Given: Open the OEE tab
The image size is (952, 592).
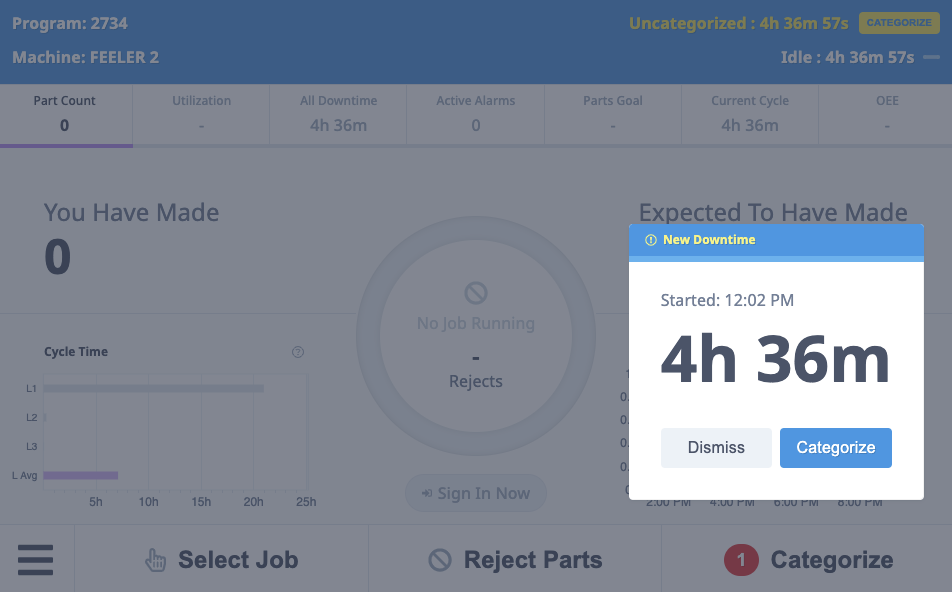Looking at the screenshot, I should point(887,113).
